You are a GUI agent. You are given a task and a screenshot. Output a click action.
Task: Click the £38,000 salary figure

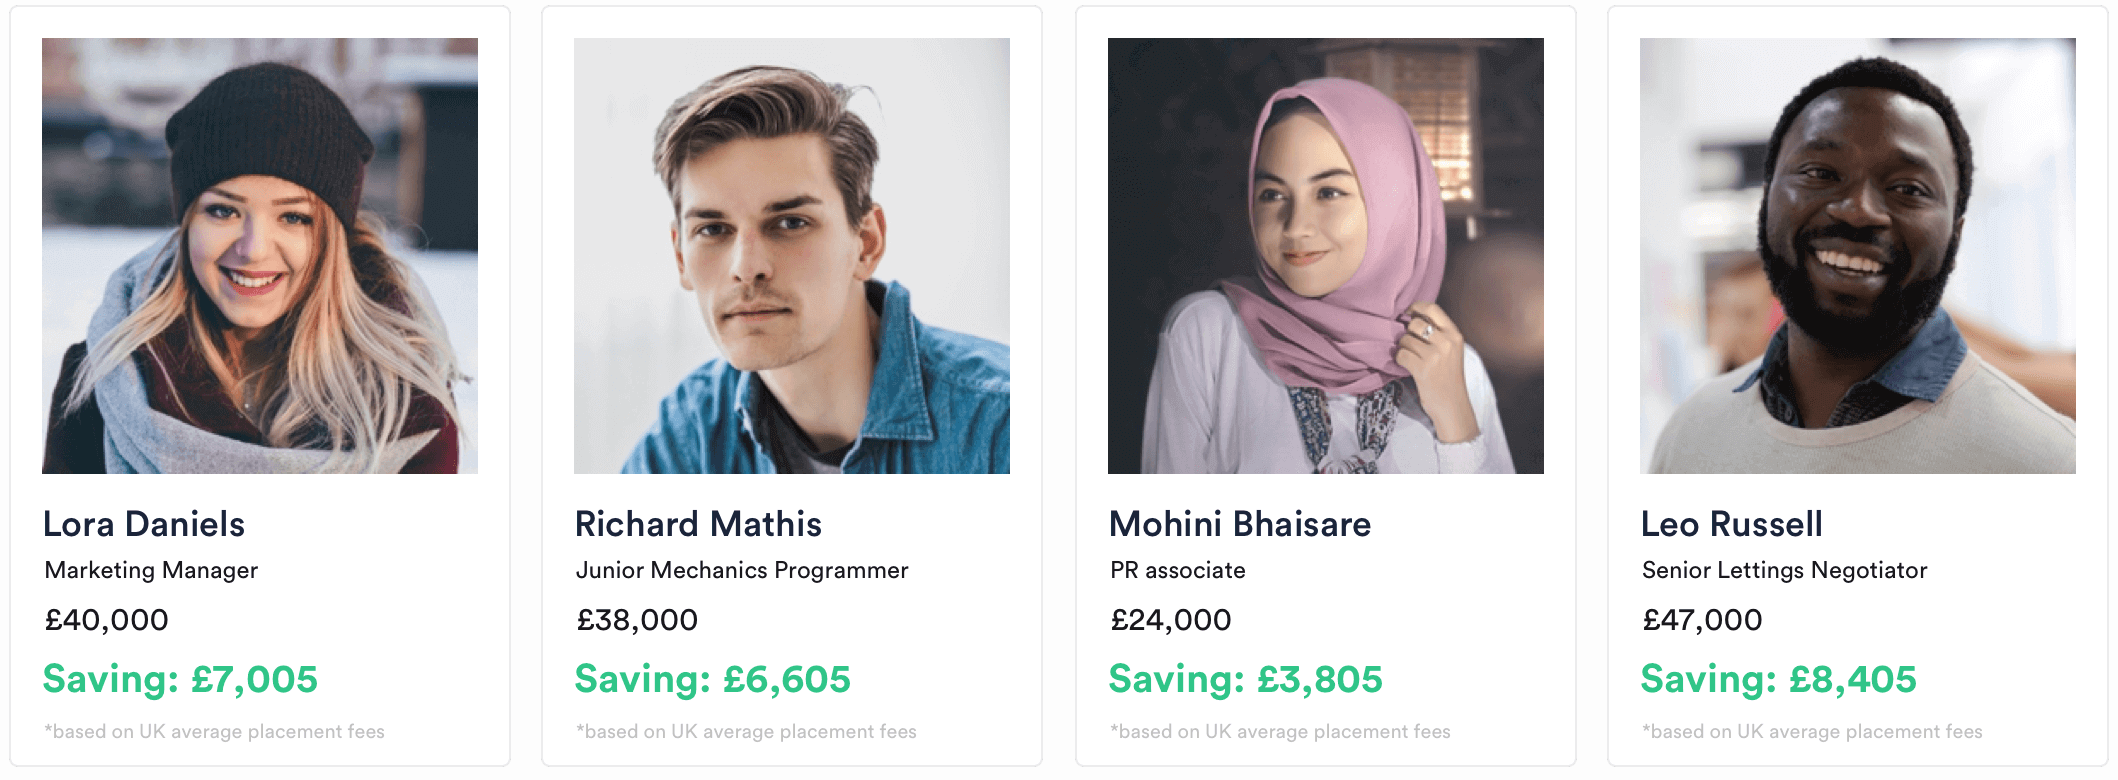(637, 620)
